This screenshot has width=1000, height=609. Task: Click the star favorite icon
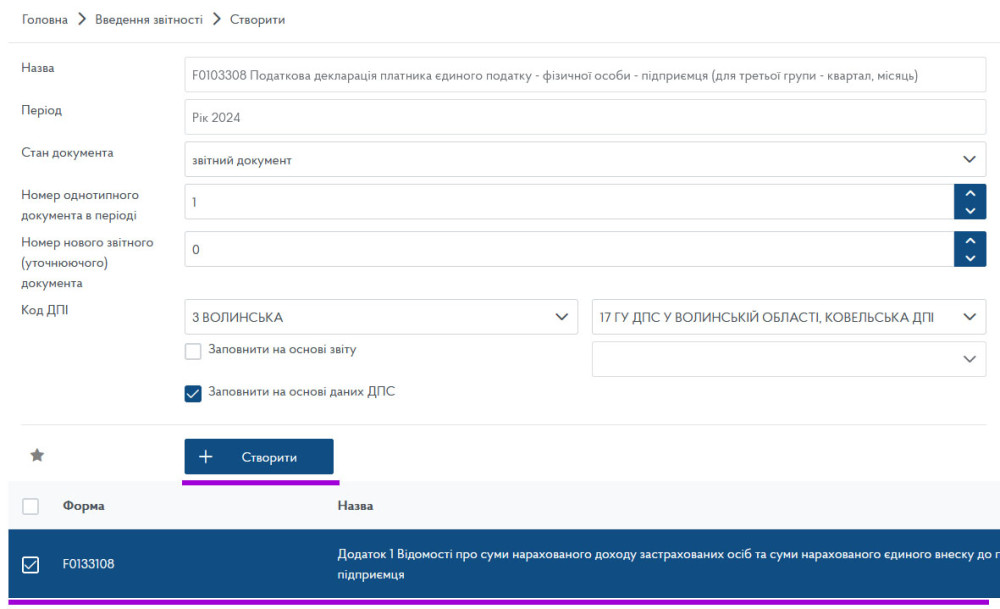pos(37,455)
